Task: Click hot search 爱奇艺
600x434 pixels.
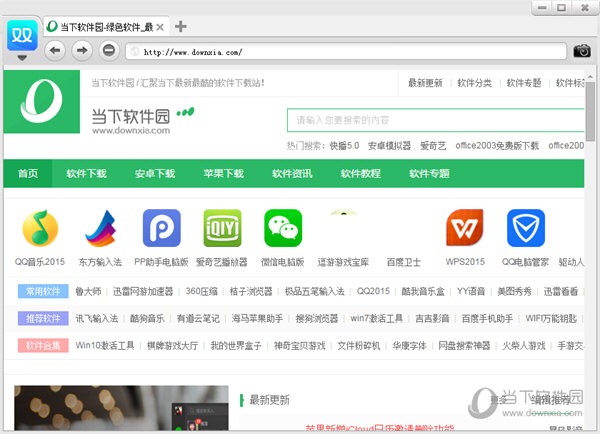Action: point(433,146)
